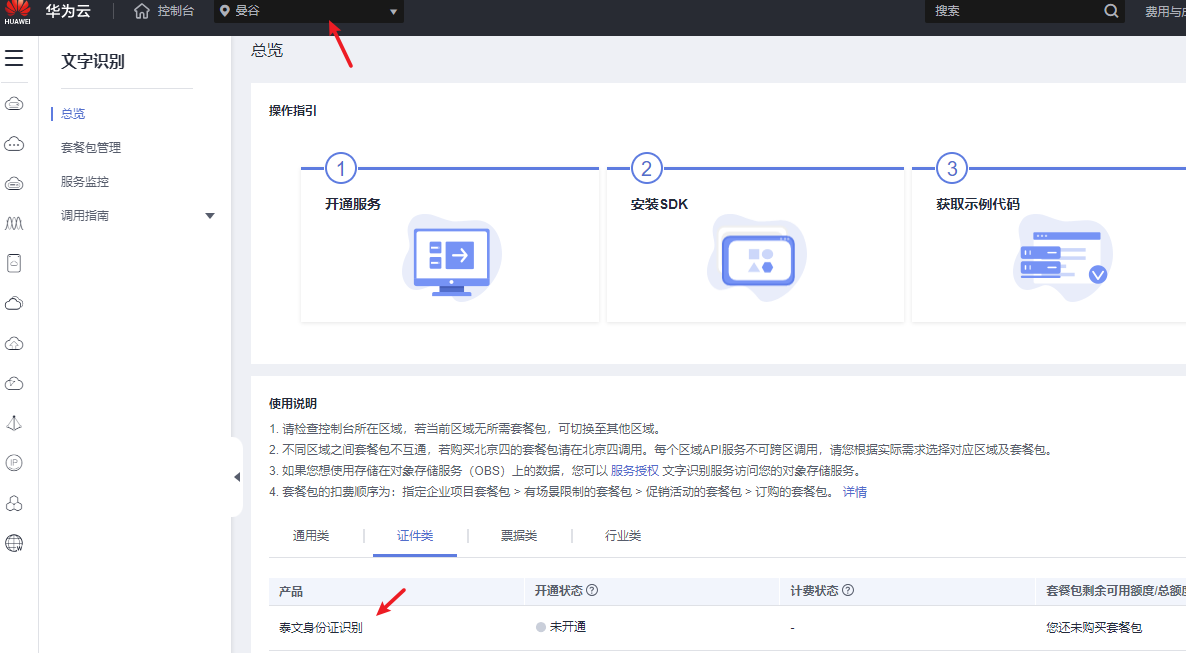Image resolution: width=1186 pixels, height=653 pixels.
Task: Open the 详情 link
Action: (855, 492)
